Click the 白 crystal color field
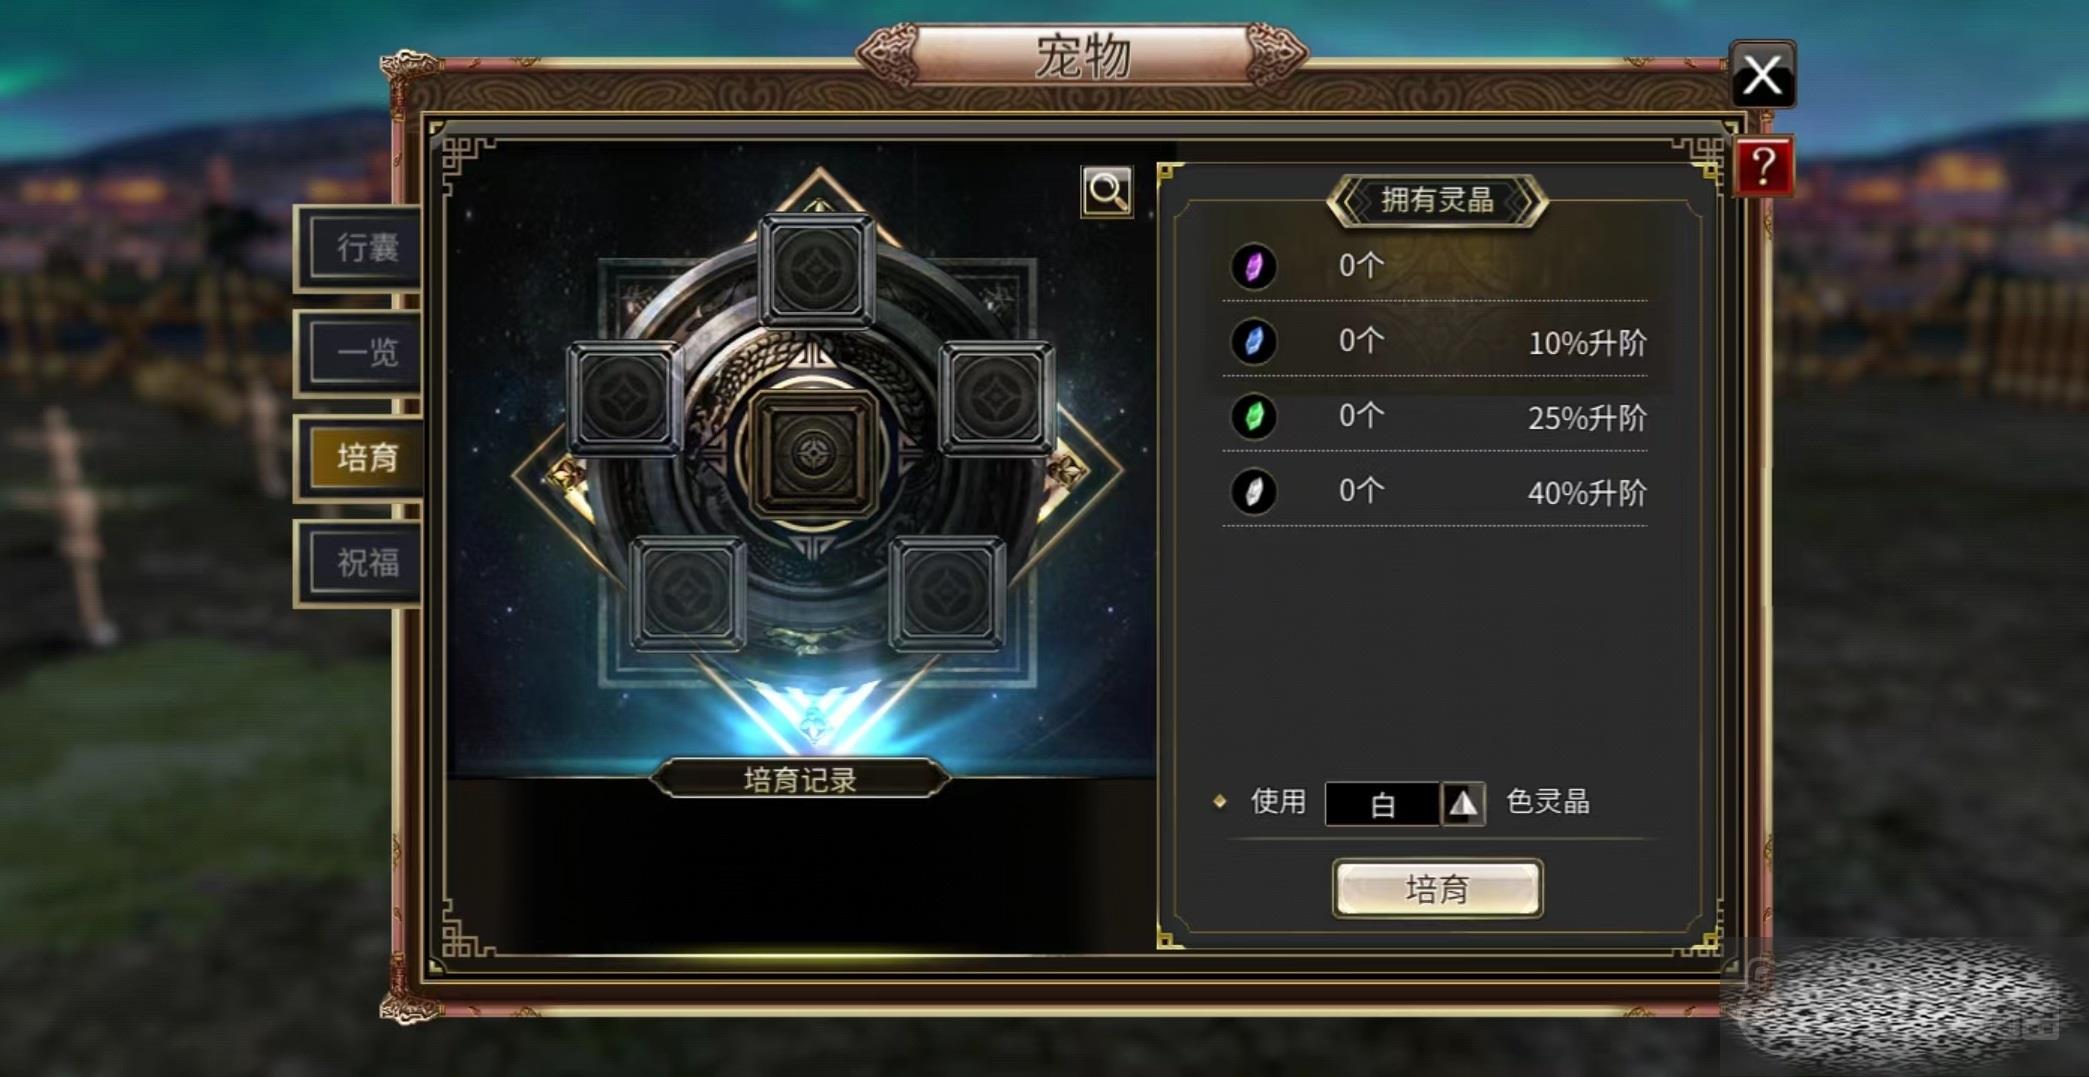 click(1382, 804)
